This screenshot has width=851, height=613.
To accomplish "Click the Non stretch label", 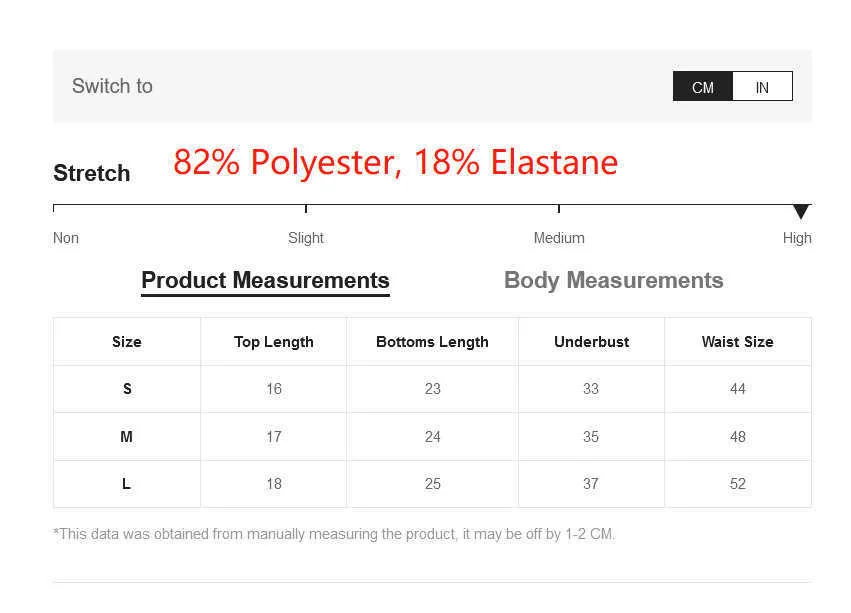I will [66, 238].
